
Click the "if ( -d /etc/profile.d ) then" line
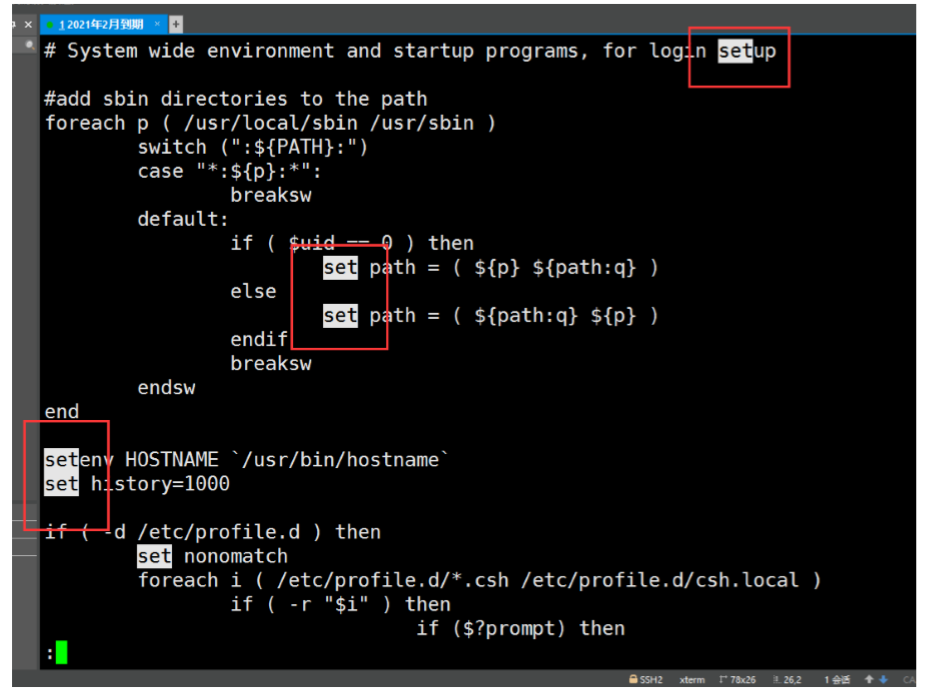pos(213,532)
